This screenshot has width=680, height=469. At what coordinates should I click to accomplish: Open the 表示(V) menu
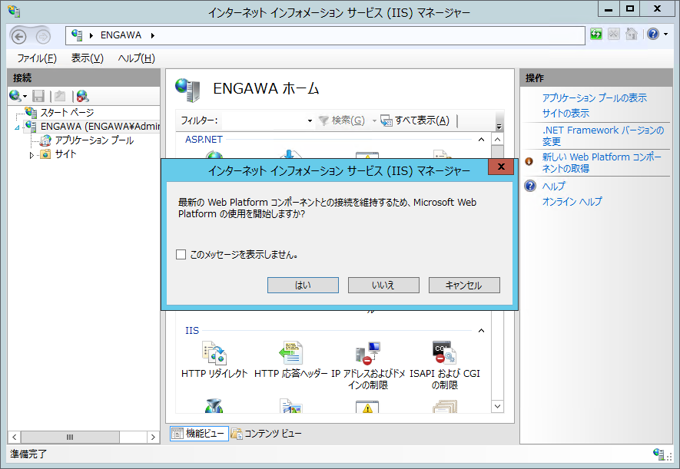[x=87, y=58]
